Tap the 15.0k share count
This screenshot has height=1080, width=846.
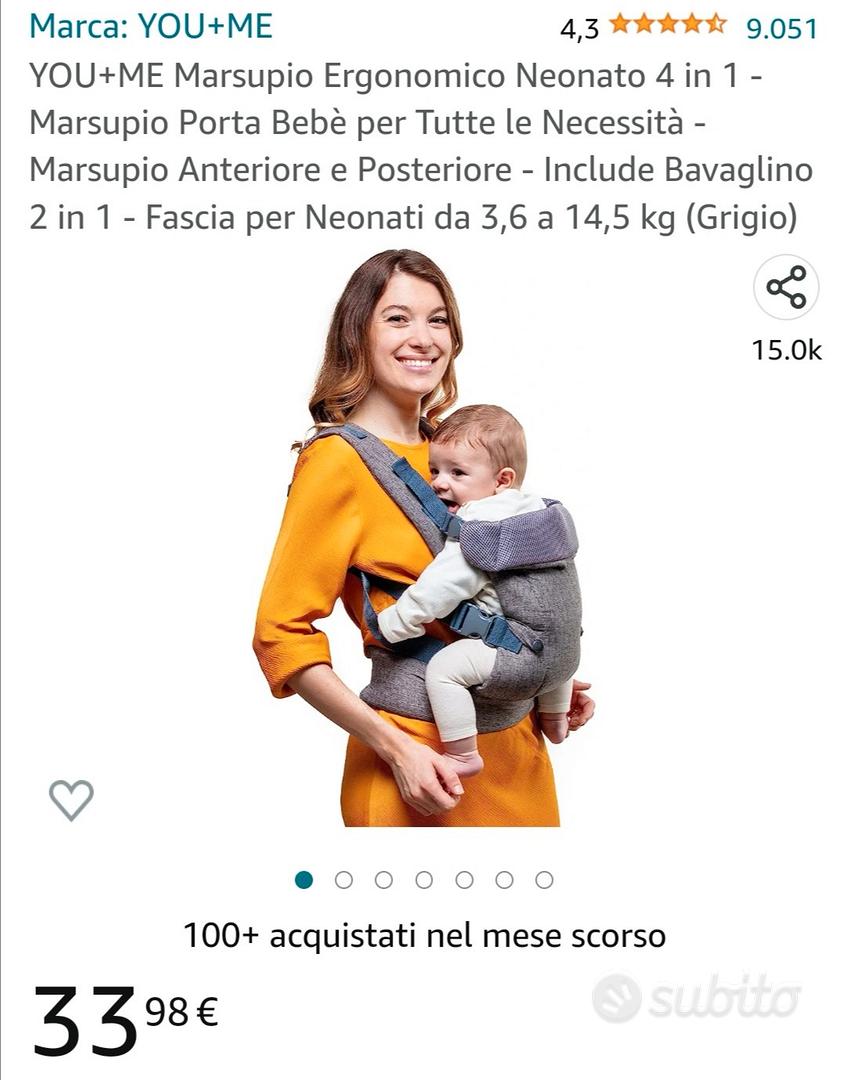[x=787, y=350]
